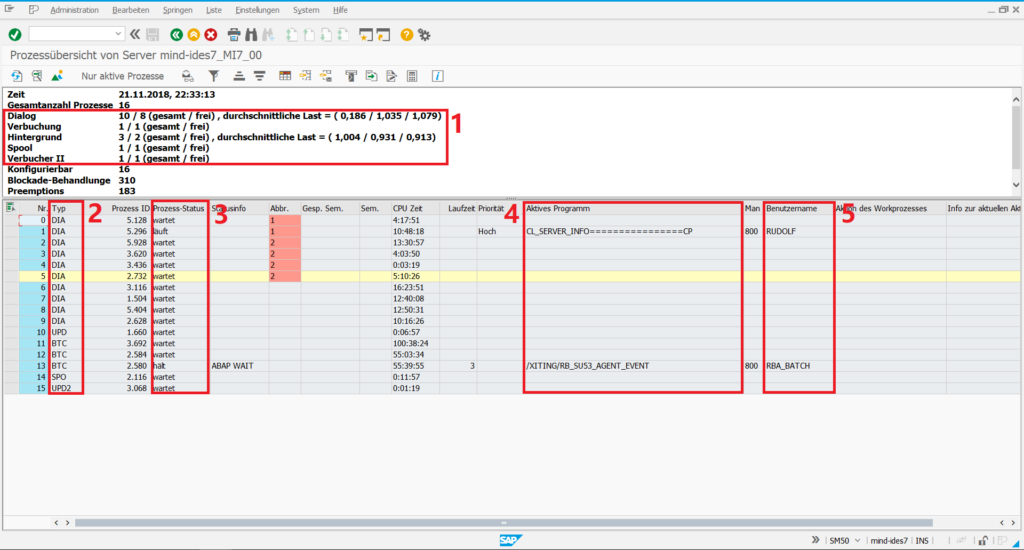This screenshot has width=1024, height=550.
Task: Click the Refresh icon in application toolbar
Action: click(17, 76)
